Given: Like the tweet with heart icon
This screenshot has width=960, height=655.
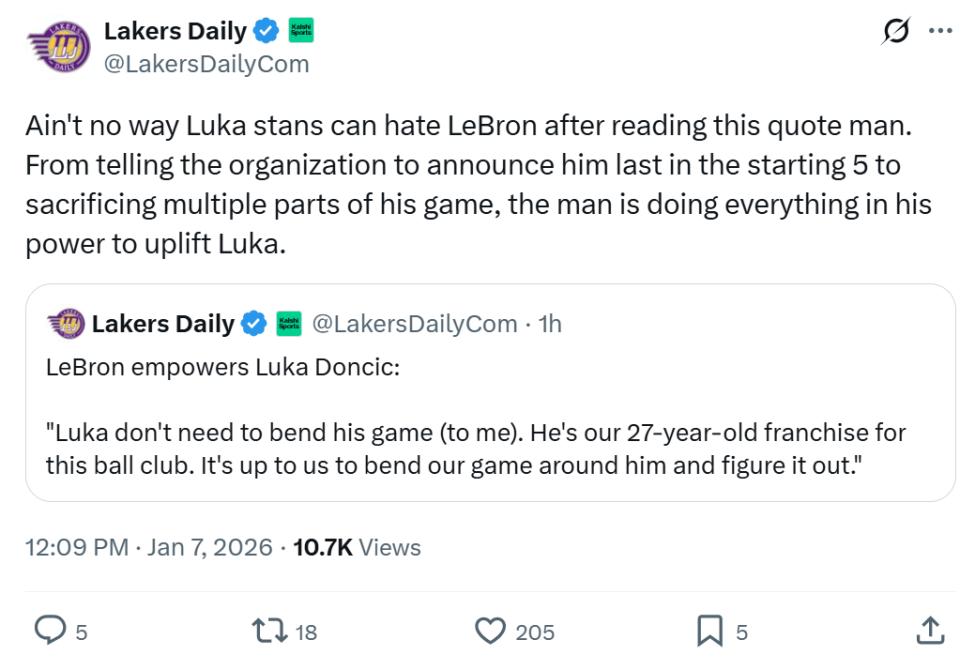Looking at the screenshot, I should tap(490, 630).
